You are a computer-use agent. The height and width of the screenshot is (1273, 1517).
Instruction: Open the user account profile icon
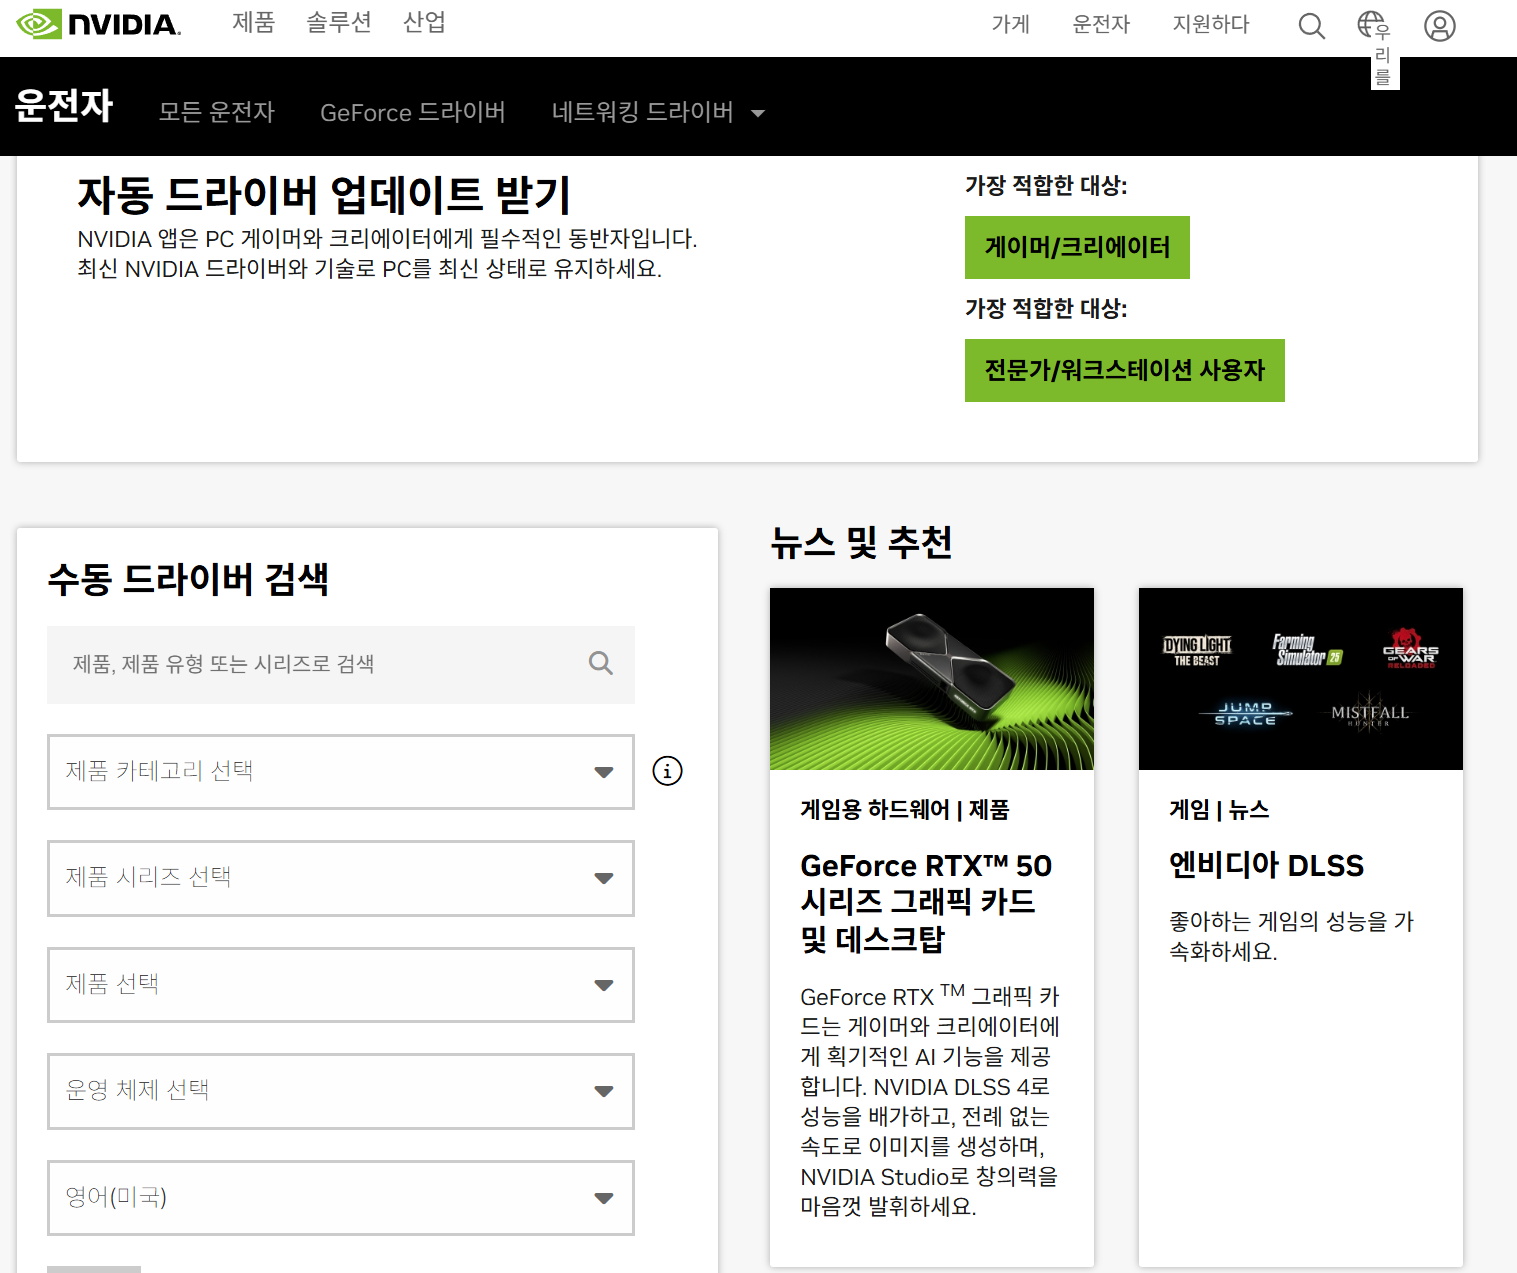click(x=1439, y=26)
